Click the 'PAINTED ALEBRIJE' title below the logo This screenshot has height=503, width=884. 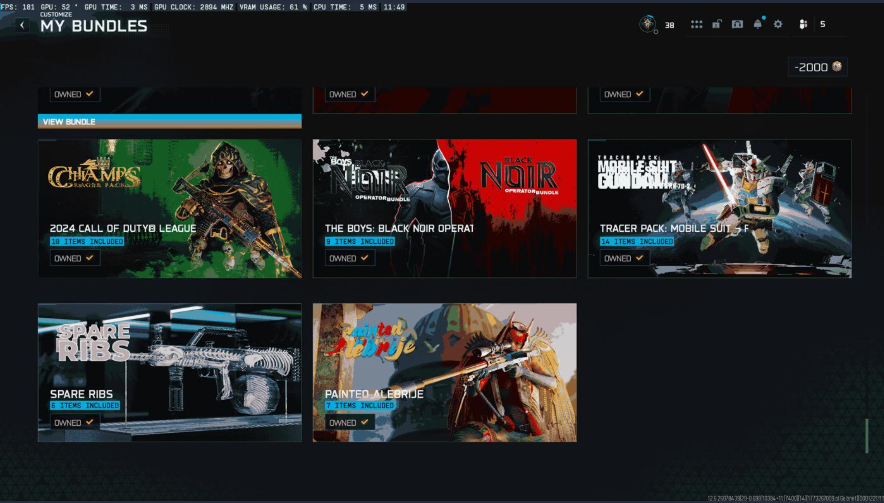pyautogui.click(x=374, y=394)
